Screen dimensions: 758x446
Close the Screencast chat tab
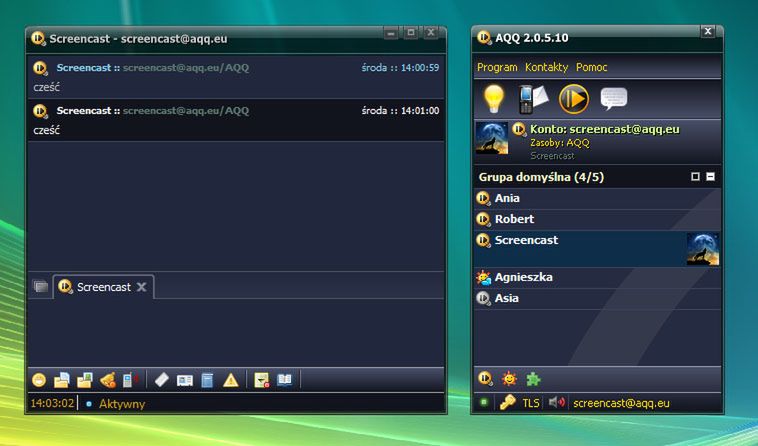point(141,287)
